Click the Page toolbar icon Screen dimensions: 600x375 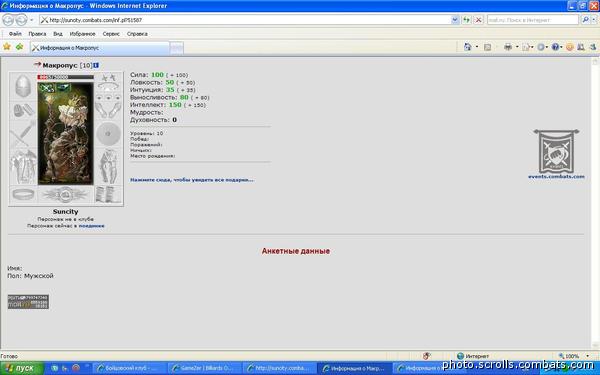click(527, 47)
